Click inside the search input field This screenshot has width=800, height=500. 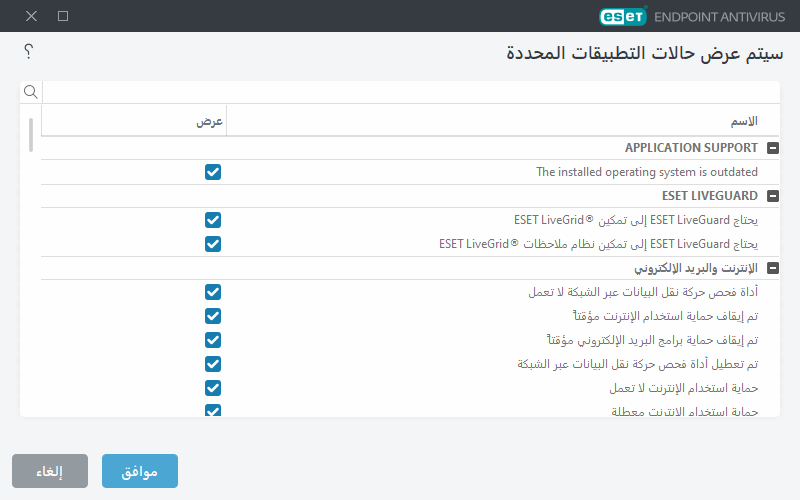click(x=411, y=92)
